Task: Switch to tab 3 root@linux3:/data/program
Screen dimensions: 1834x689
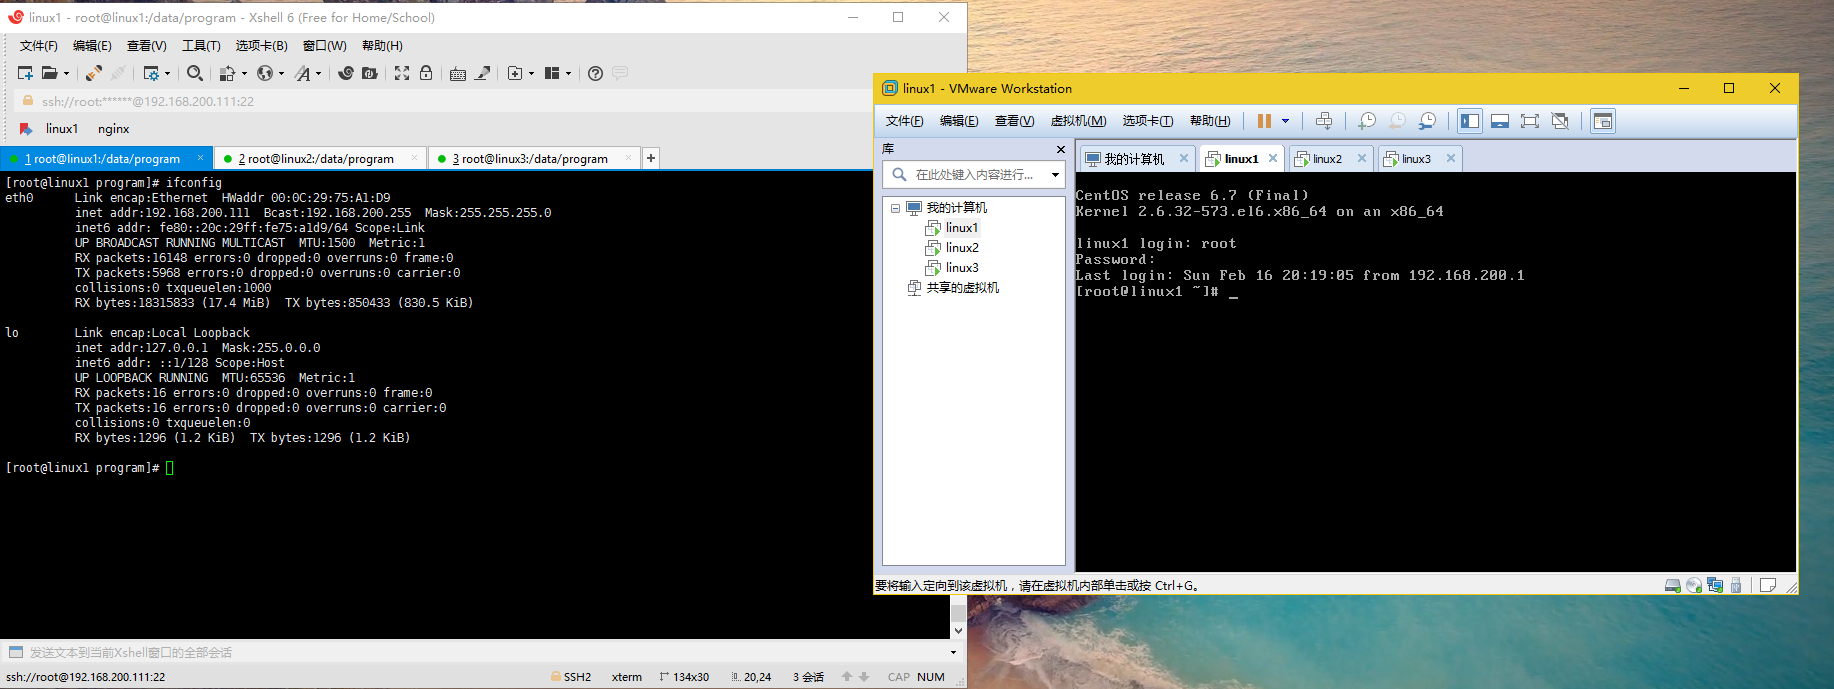Action: point(533,158)
